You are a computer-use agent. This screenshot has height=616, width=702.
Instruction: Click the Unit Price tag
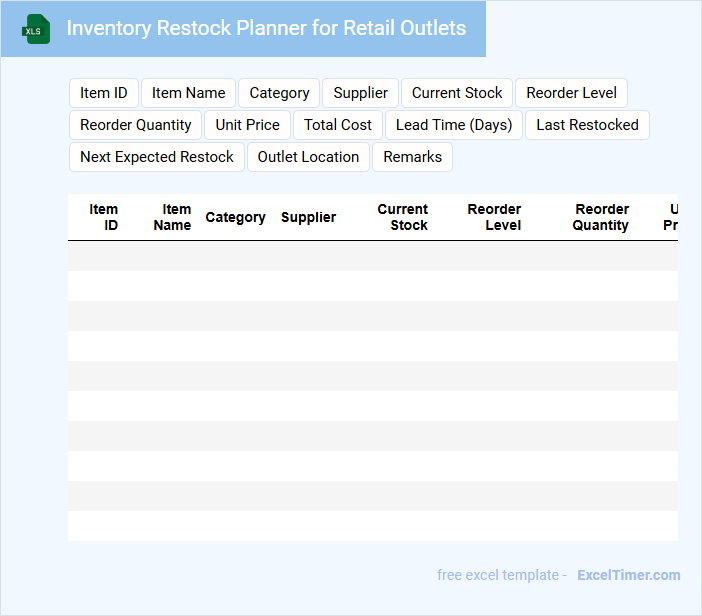[x=248, y=125]
